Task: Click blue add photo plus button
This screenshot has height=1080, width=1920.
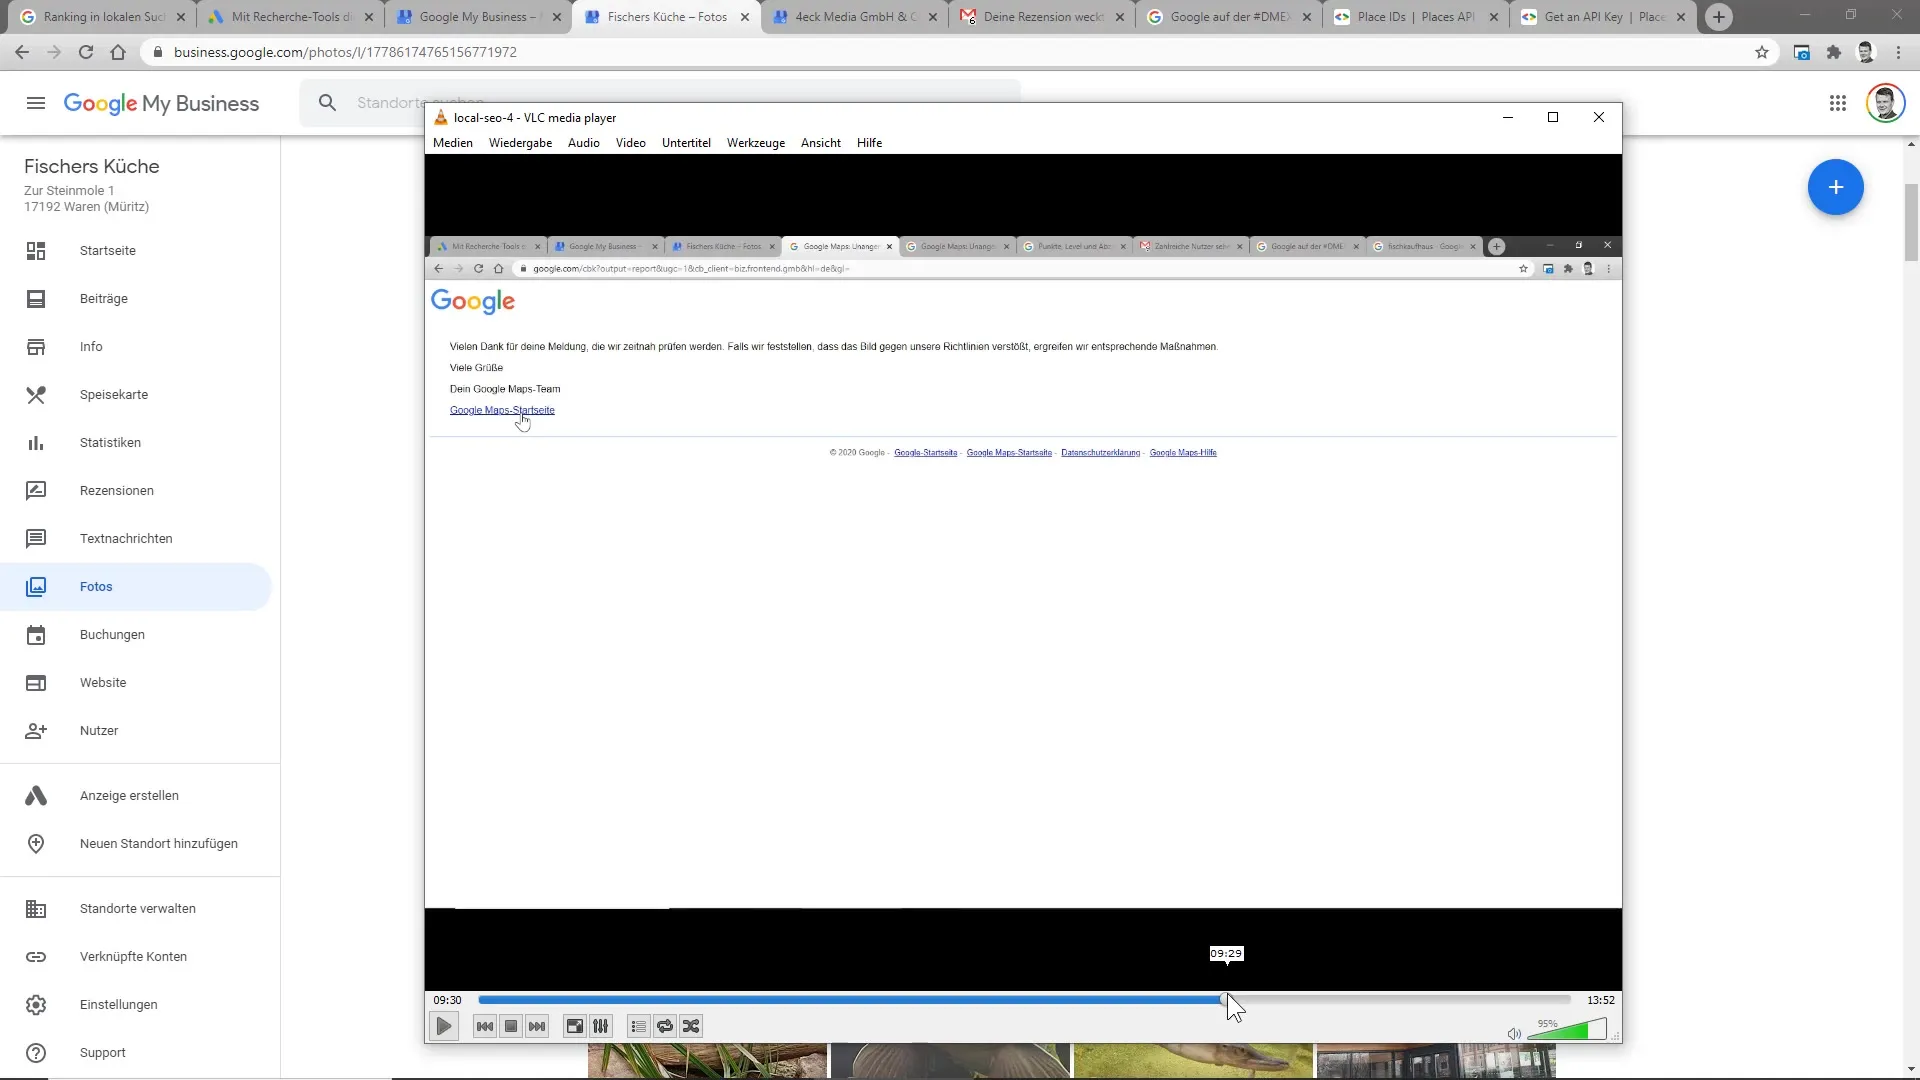Action: click(x=1835, y=187)
